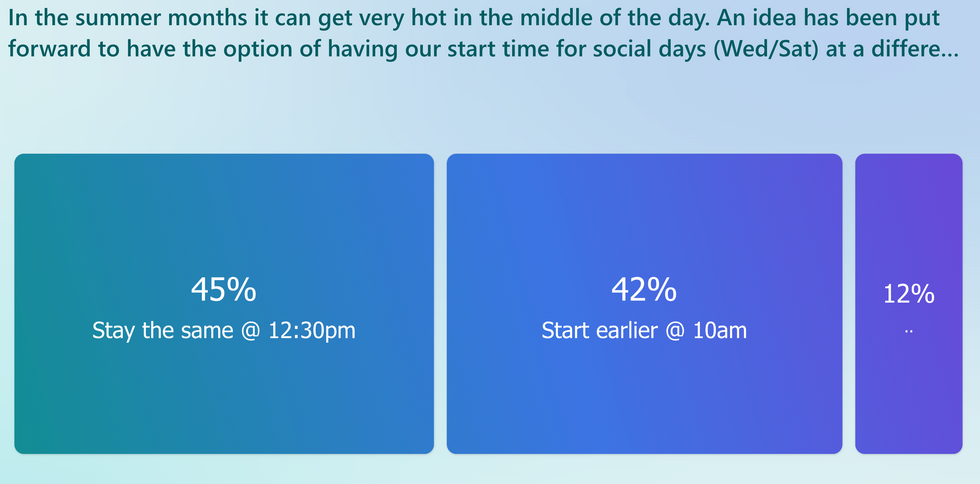Click the 45% percentage figure

(224, 290)
